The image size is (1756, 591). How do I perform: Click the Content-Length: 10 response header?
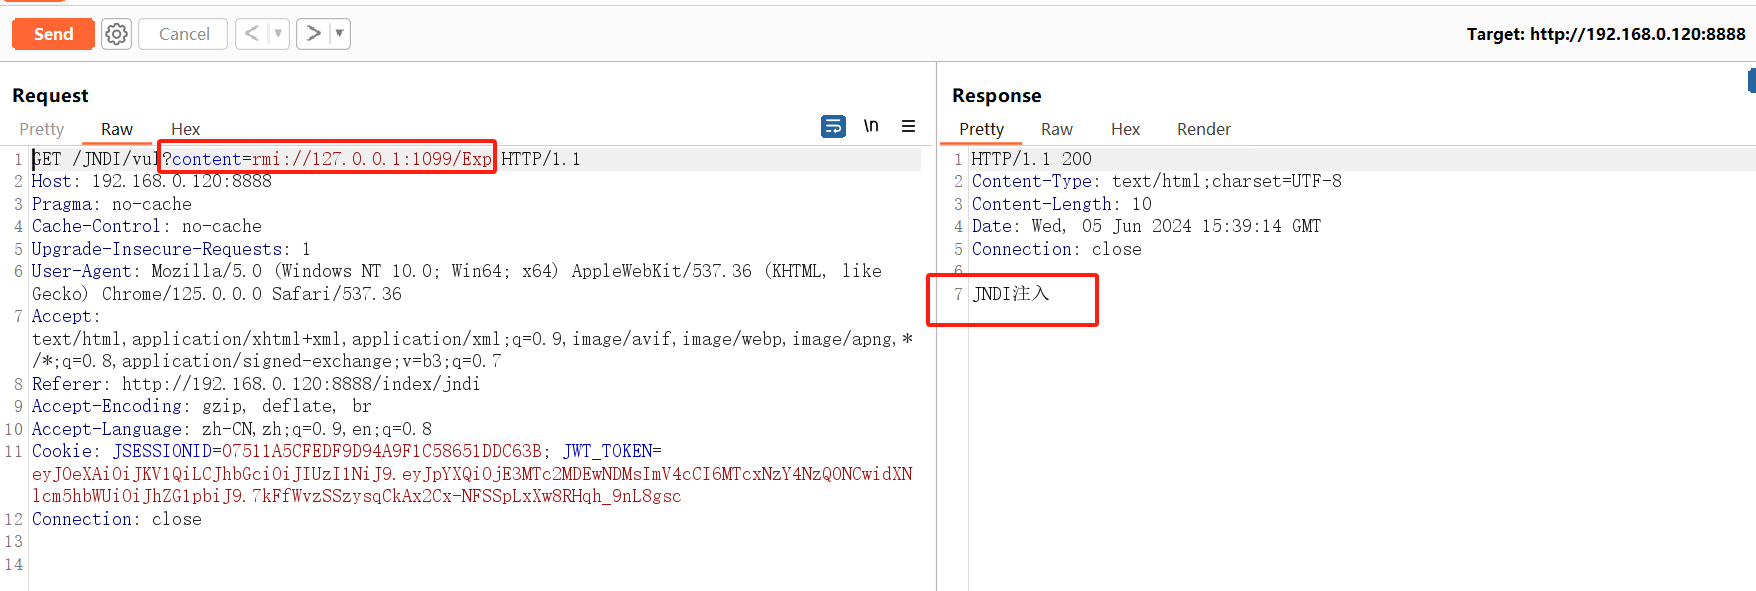click(x=1062, y=204)
